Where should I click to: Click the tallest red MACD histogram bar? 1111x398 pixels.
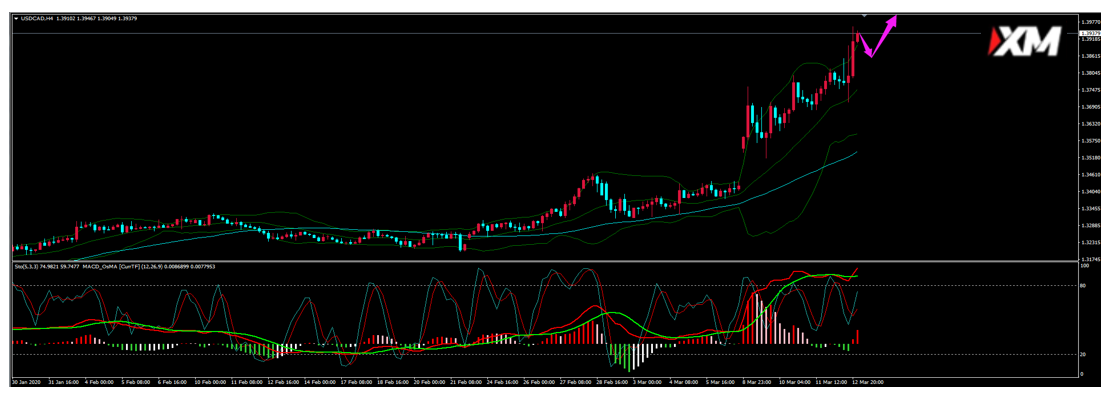click(752, 319)
